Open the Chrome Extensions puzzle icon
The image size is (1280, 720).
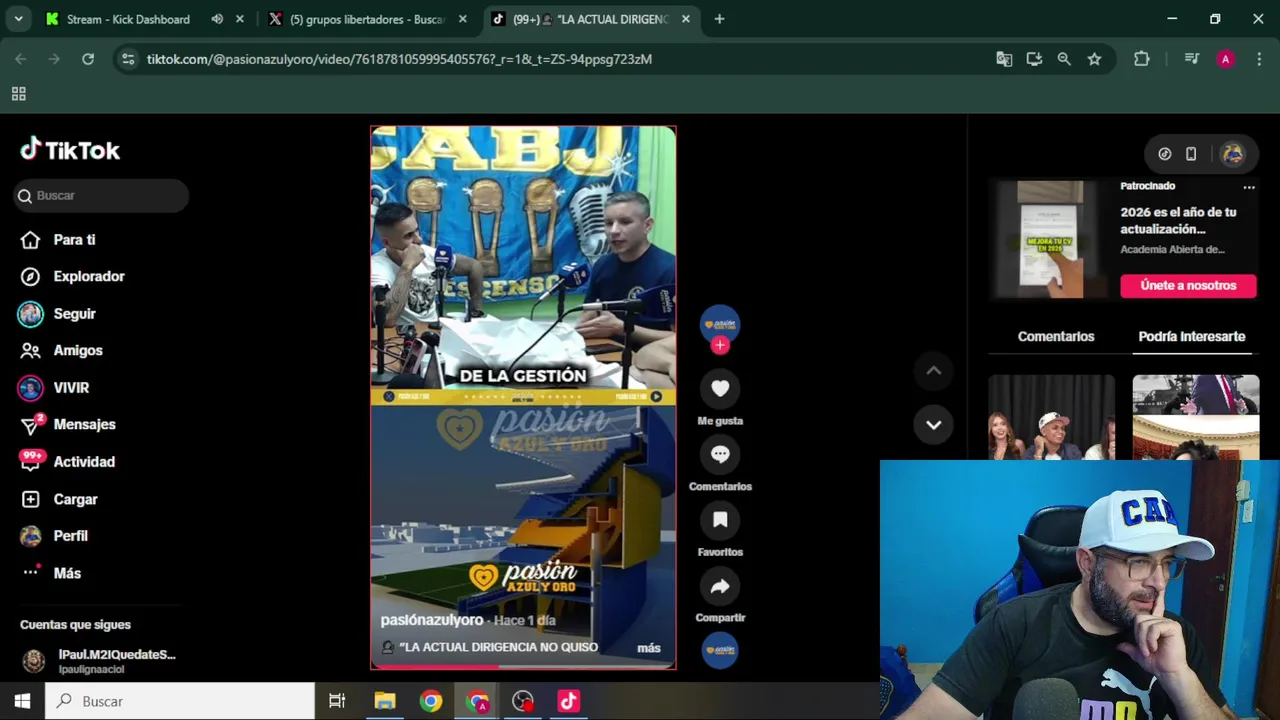[1142, 59]
